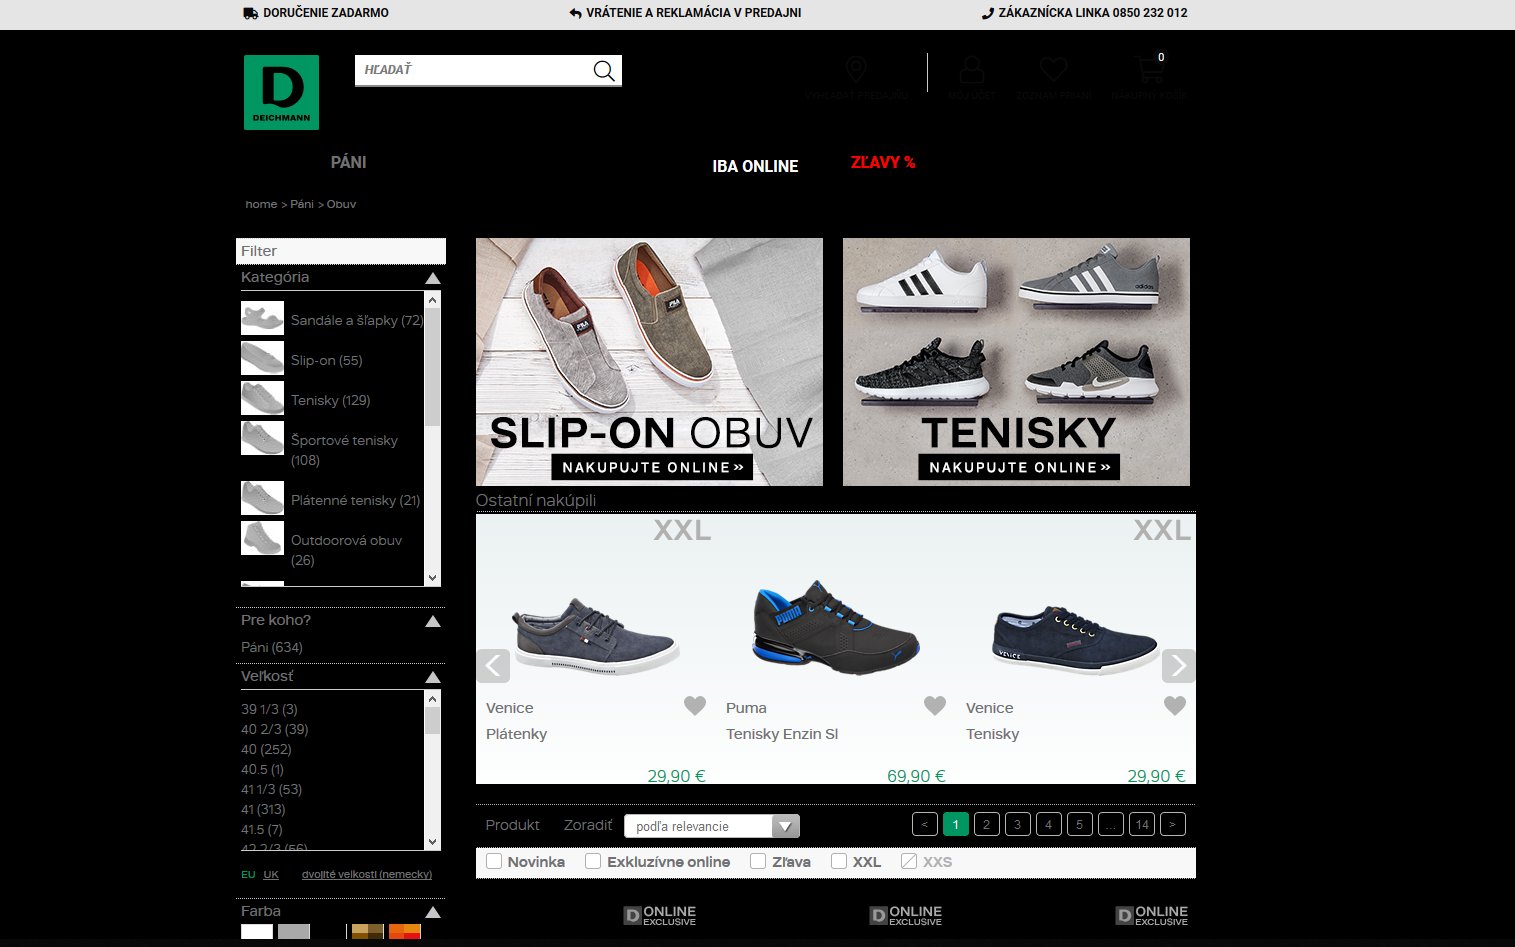Select size 40 (252)
The height and width of the screenshot is (947, 1515).
266,749
